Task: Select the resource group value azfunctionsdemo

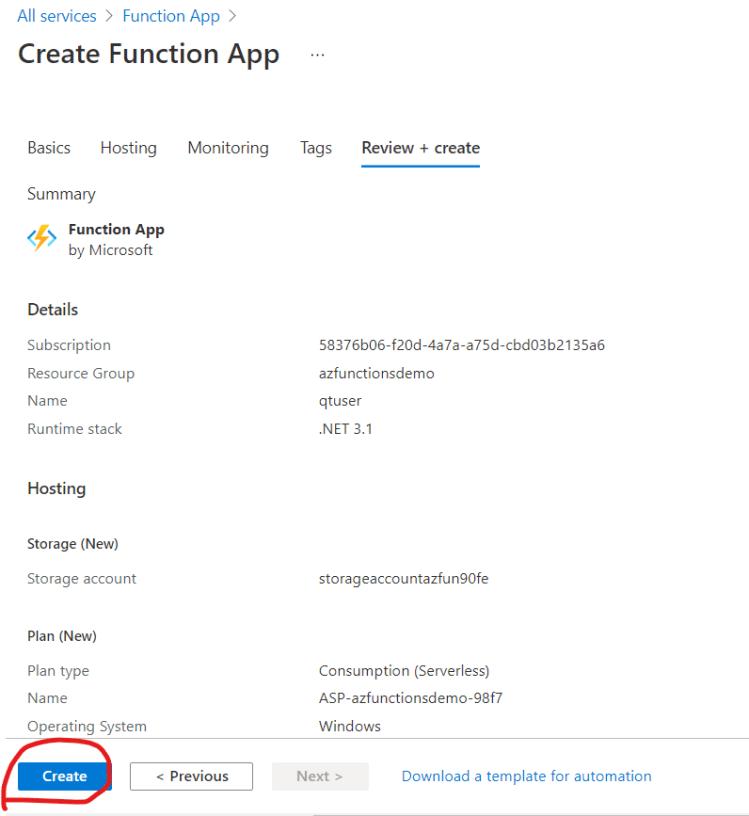Action: pos(376,373)
